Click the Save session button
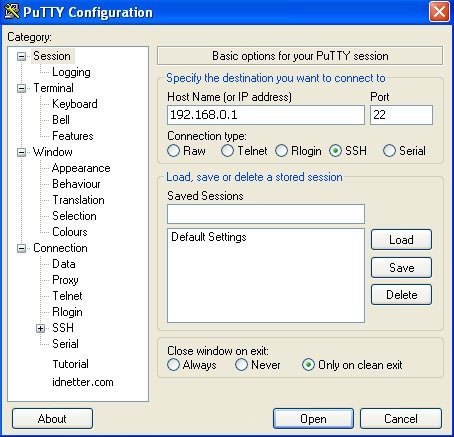The image size is (454, 437). pyautogui.click(x=401, y=267)
